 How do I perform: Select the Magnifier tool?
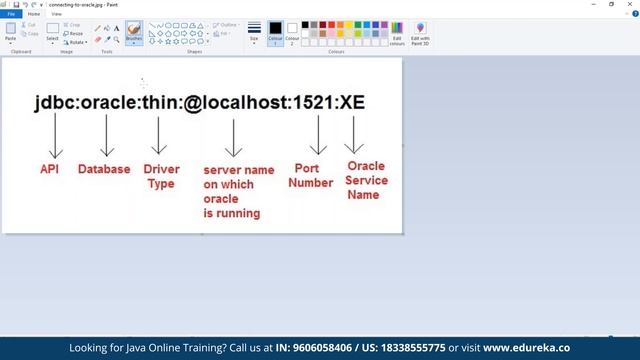point(116,40)
